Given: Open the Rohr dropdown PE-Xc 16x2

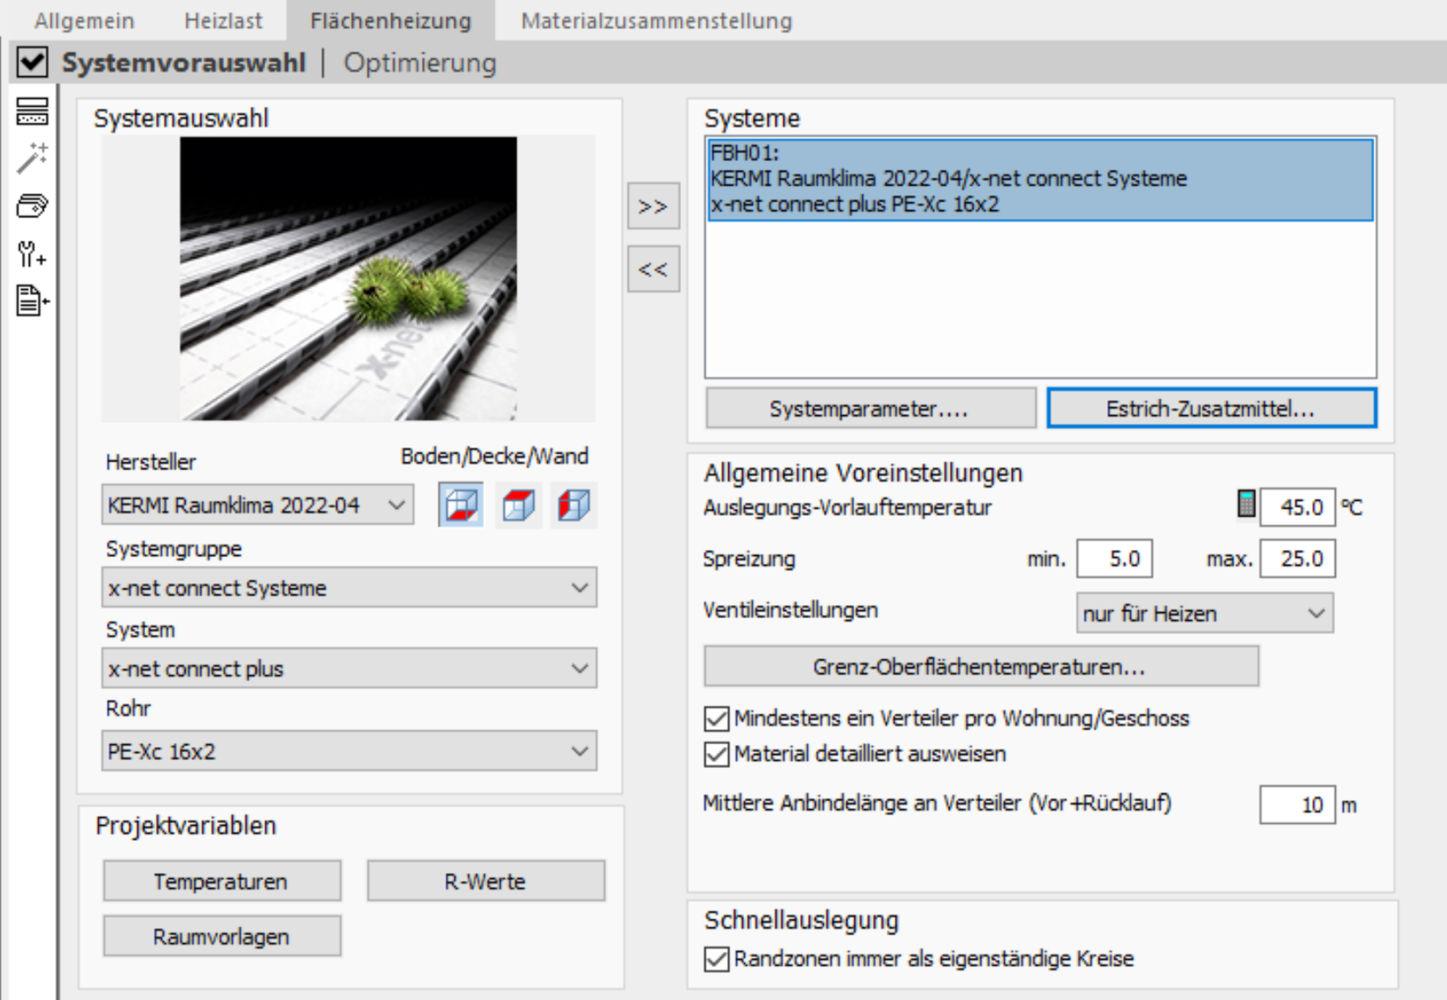Looking at the screenshot, I should coord(349,751).
